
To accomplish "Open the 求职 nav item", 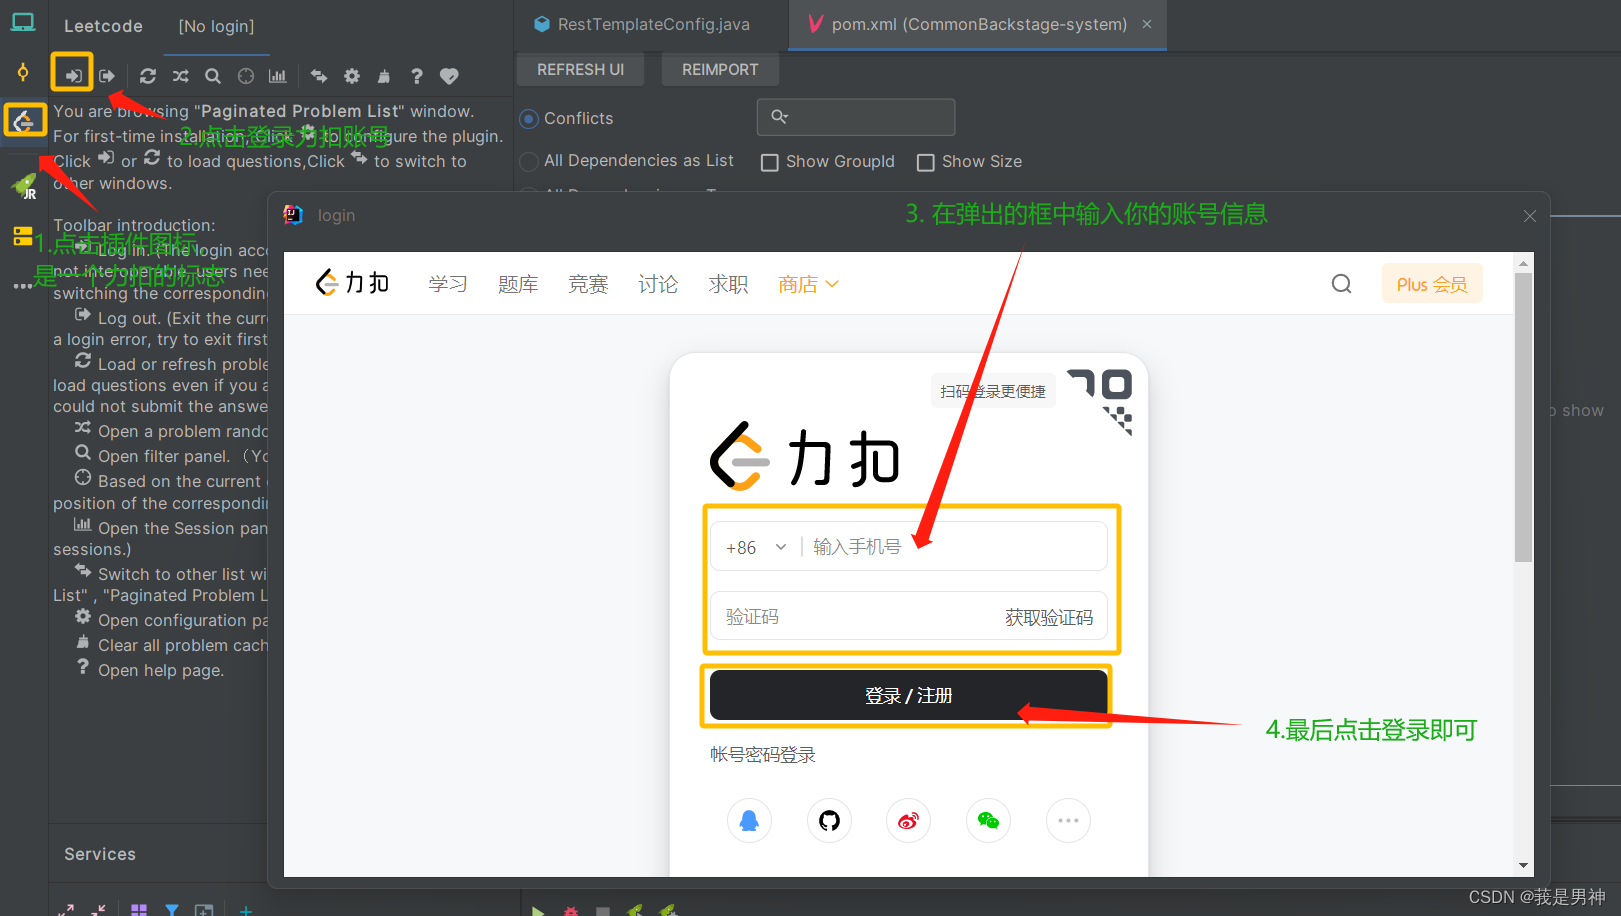I will pyautogui.click(x=728, y=285).
